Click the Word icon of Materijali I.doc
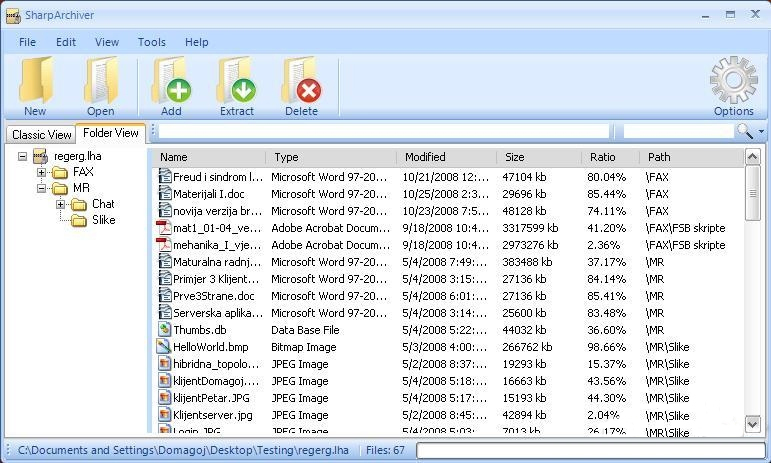Viewport: 771px width, 463px height. 165,194
